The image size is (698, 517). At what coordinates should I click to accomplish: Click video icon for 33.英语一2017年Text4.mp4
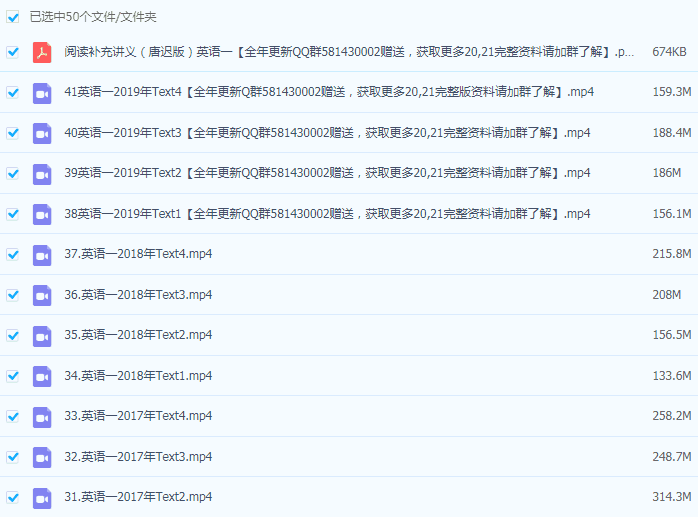click(41, 417)
